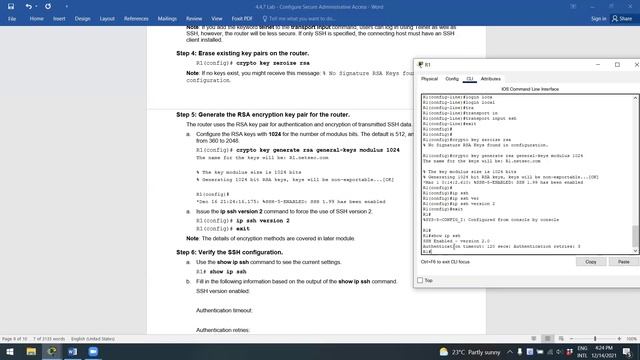Click the R1 window title icon
Viewport: 640px width, 360px height.
coord(420,64)
